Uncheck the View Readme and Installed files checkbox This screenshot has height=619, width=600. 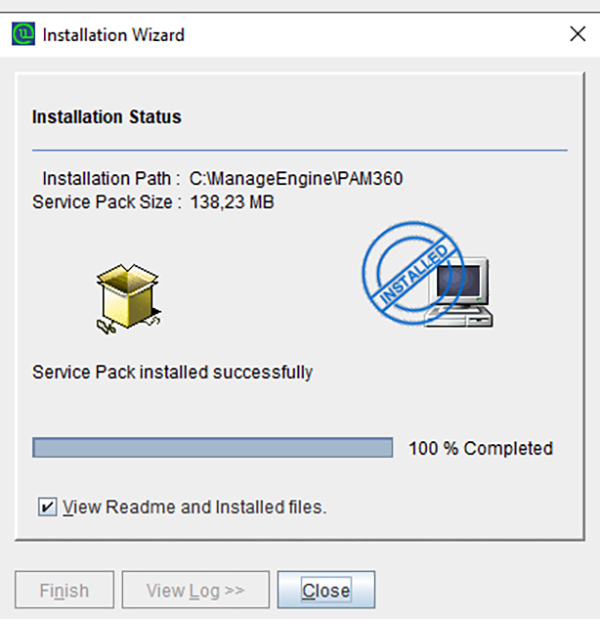(x=47, y=507)
